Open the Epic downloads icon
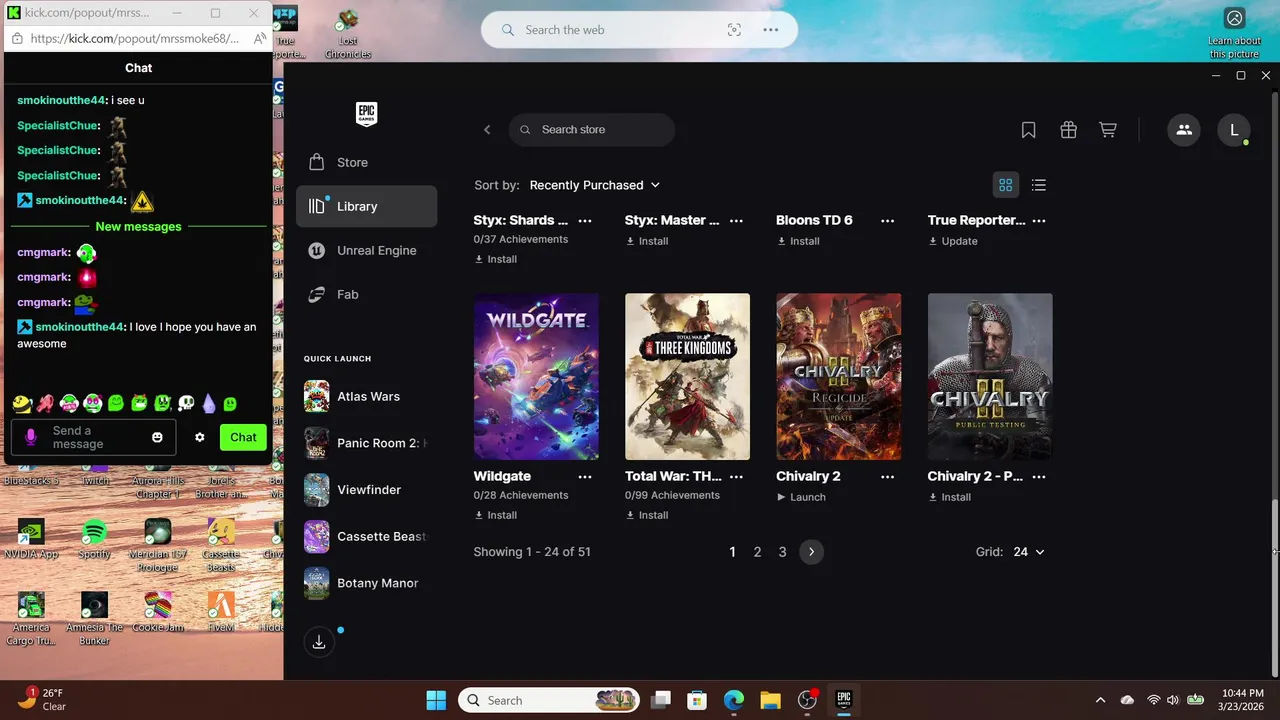Screen dimensions: 1280x720 [319, 642]
